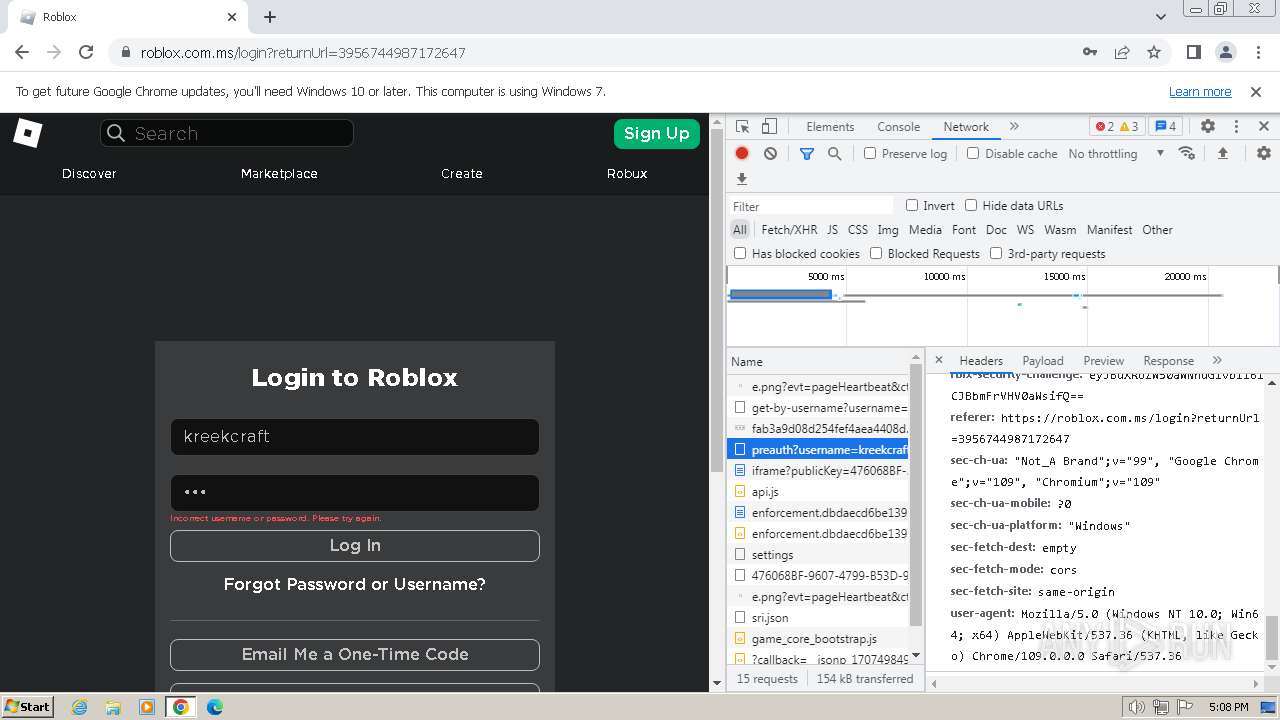Open the Response tab
Screen dimensions: 1280x720
tap(1168, 361)
